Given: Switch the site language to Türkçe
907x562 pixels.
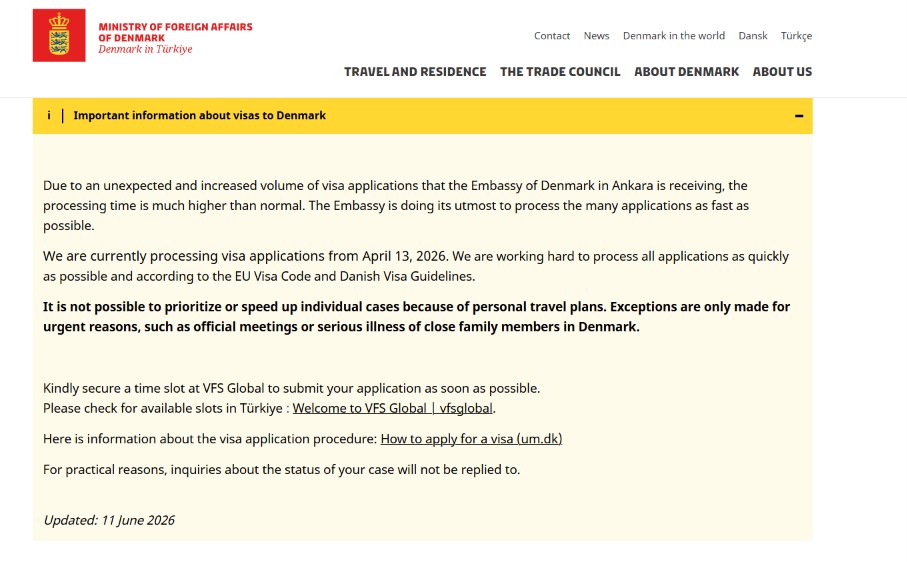Looking at the screenshot, I should click(797, 36).
